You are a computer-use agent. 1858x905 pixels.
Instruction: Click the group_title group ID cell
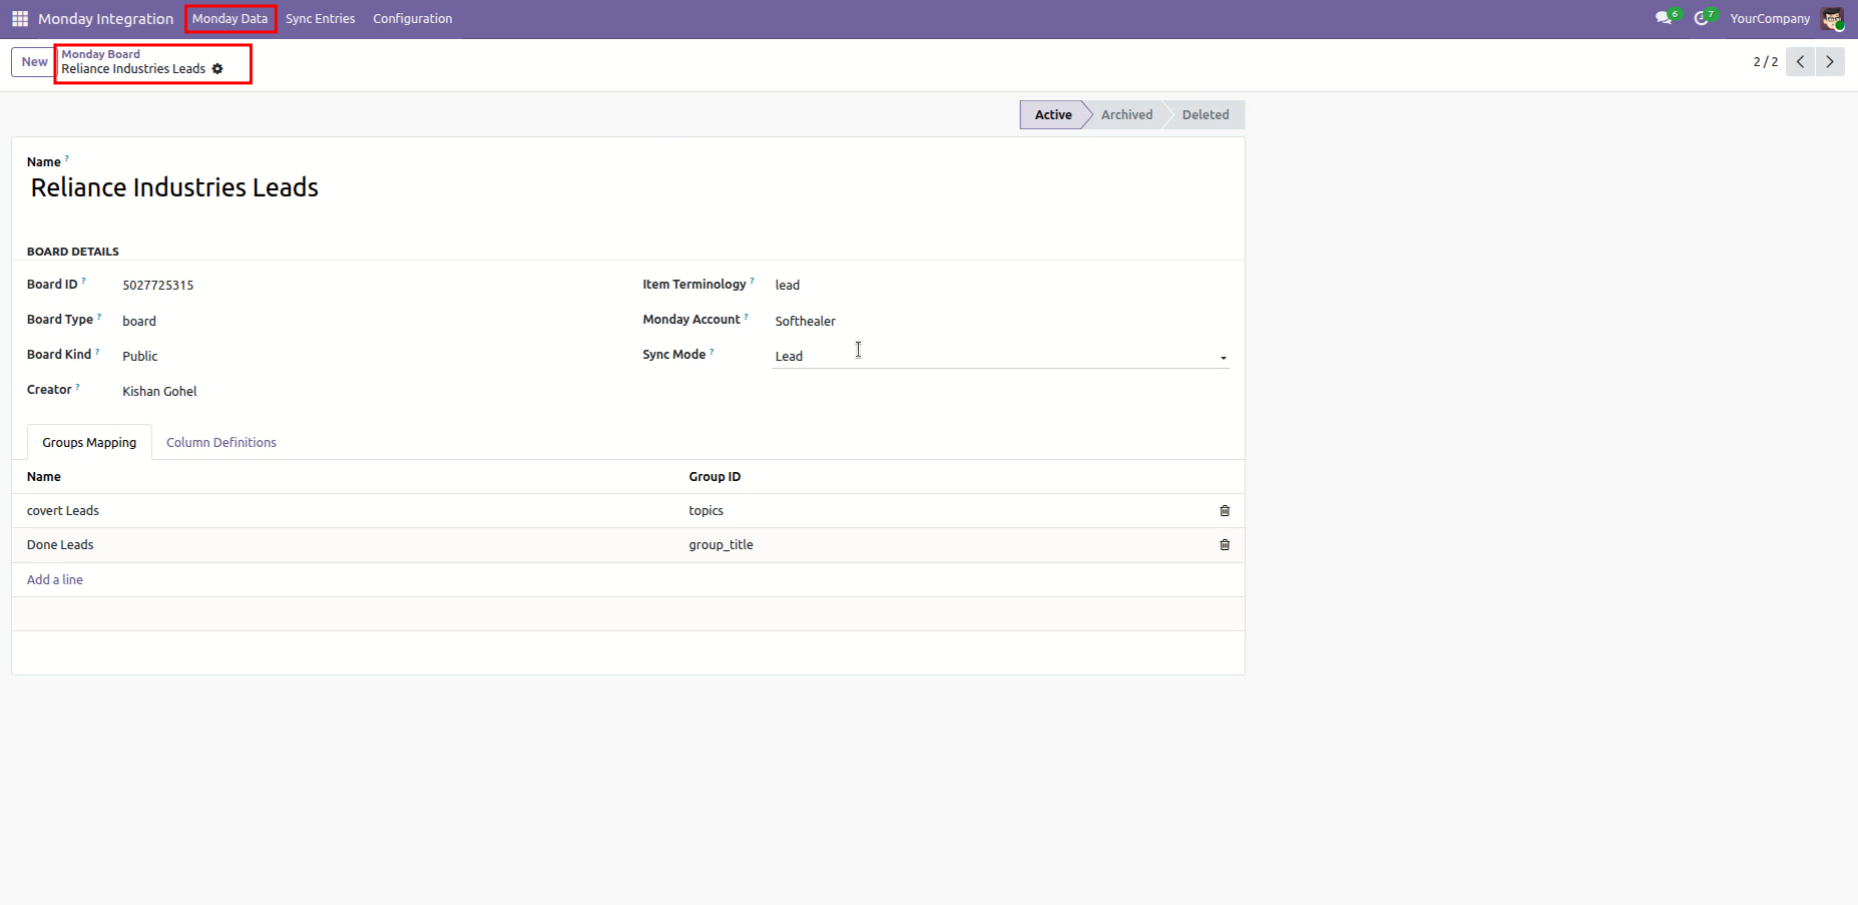click(x=721, y=545)
